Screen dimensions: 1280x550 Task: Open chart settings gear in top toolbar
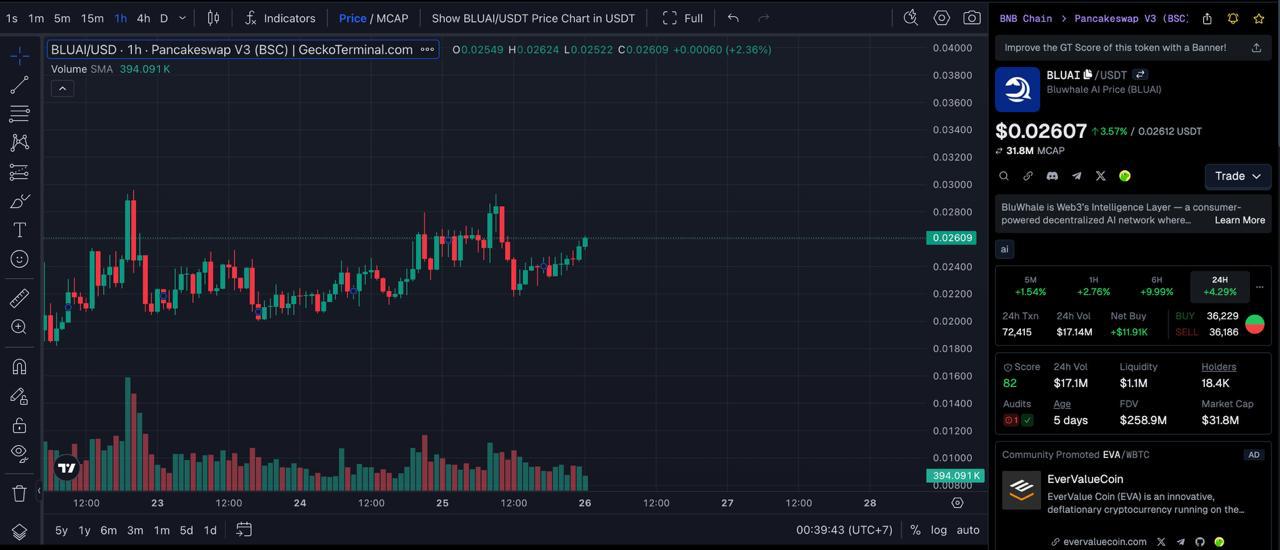941,18
